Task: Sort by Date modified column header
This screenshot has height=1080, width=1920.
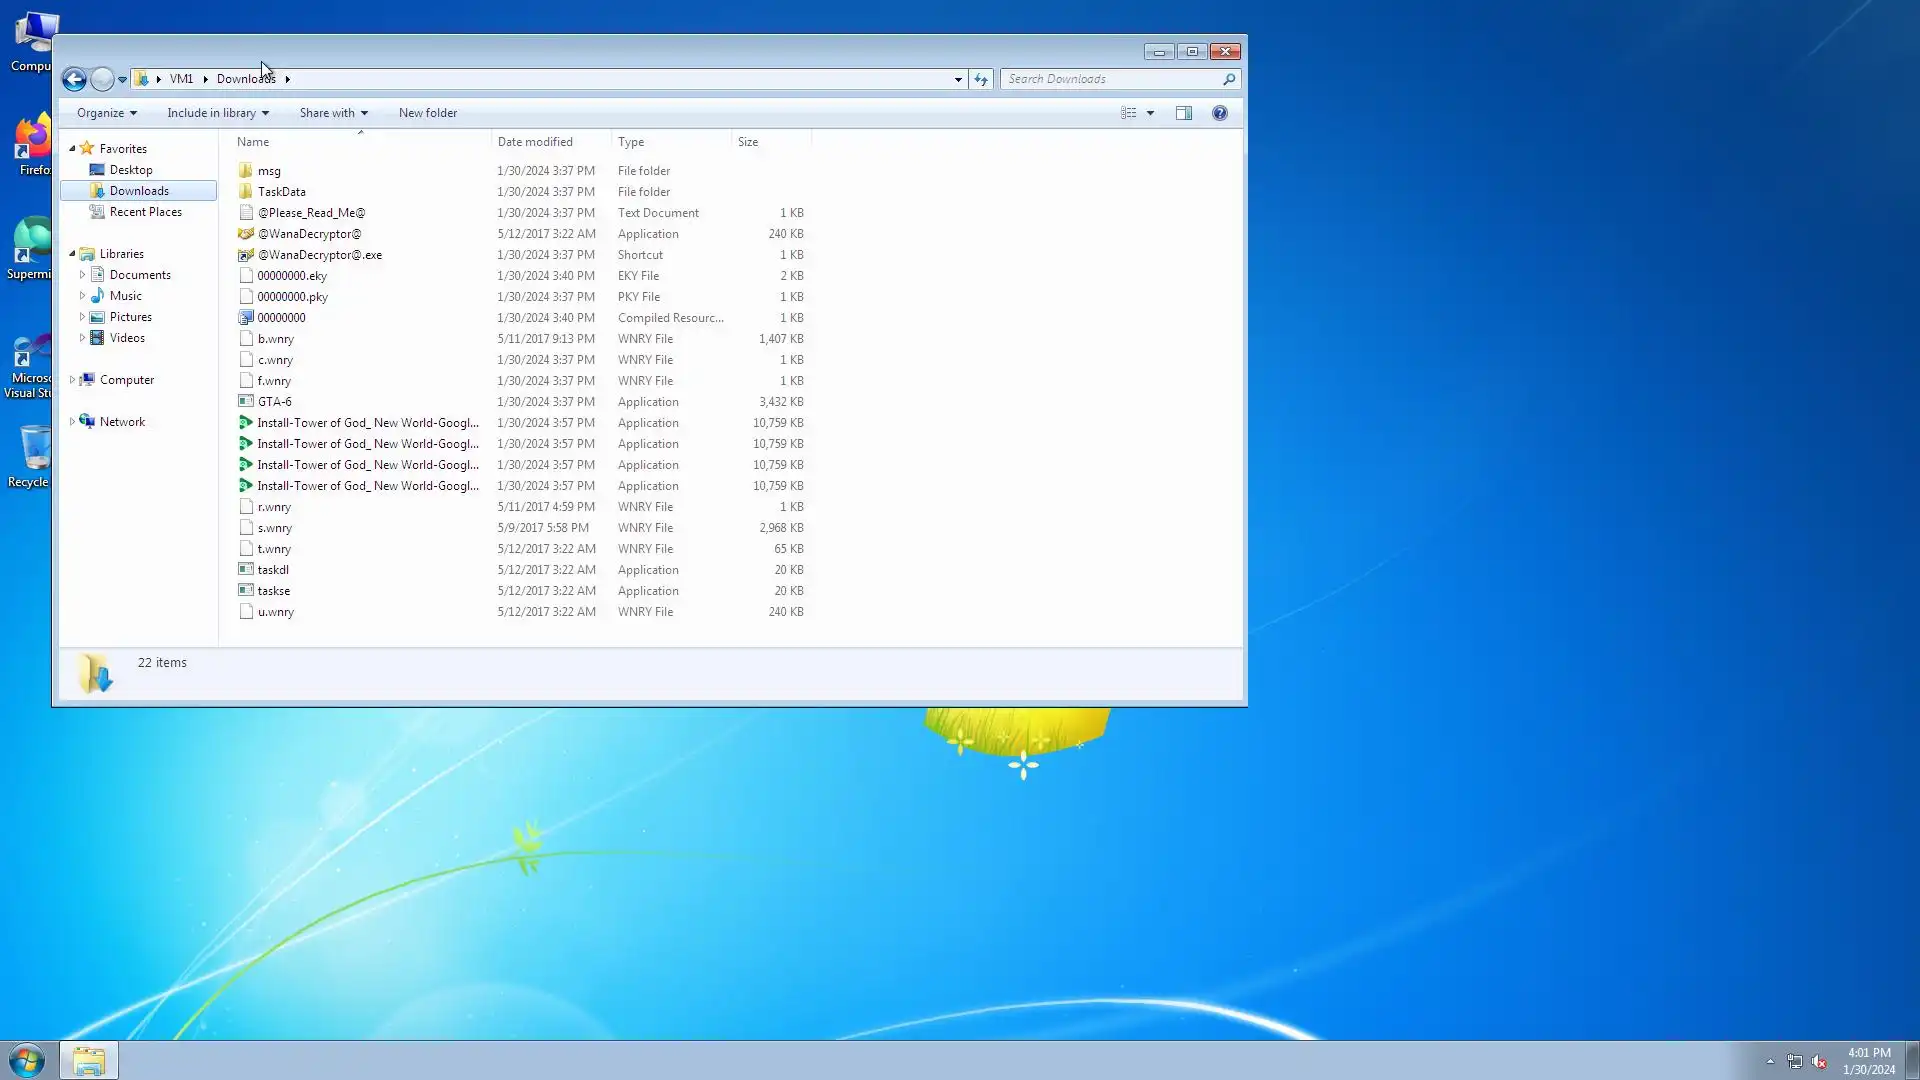Action: 535,142
